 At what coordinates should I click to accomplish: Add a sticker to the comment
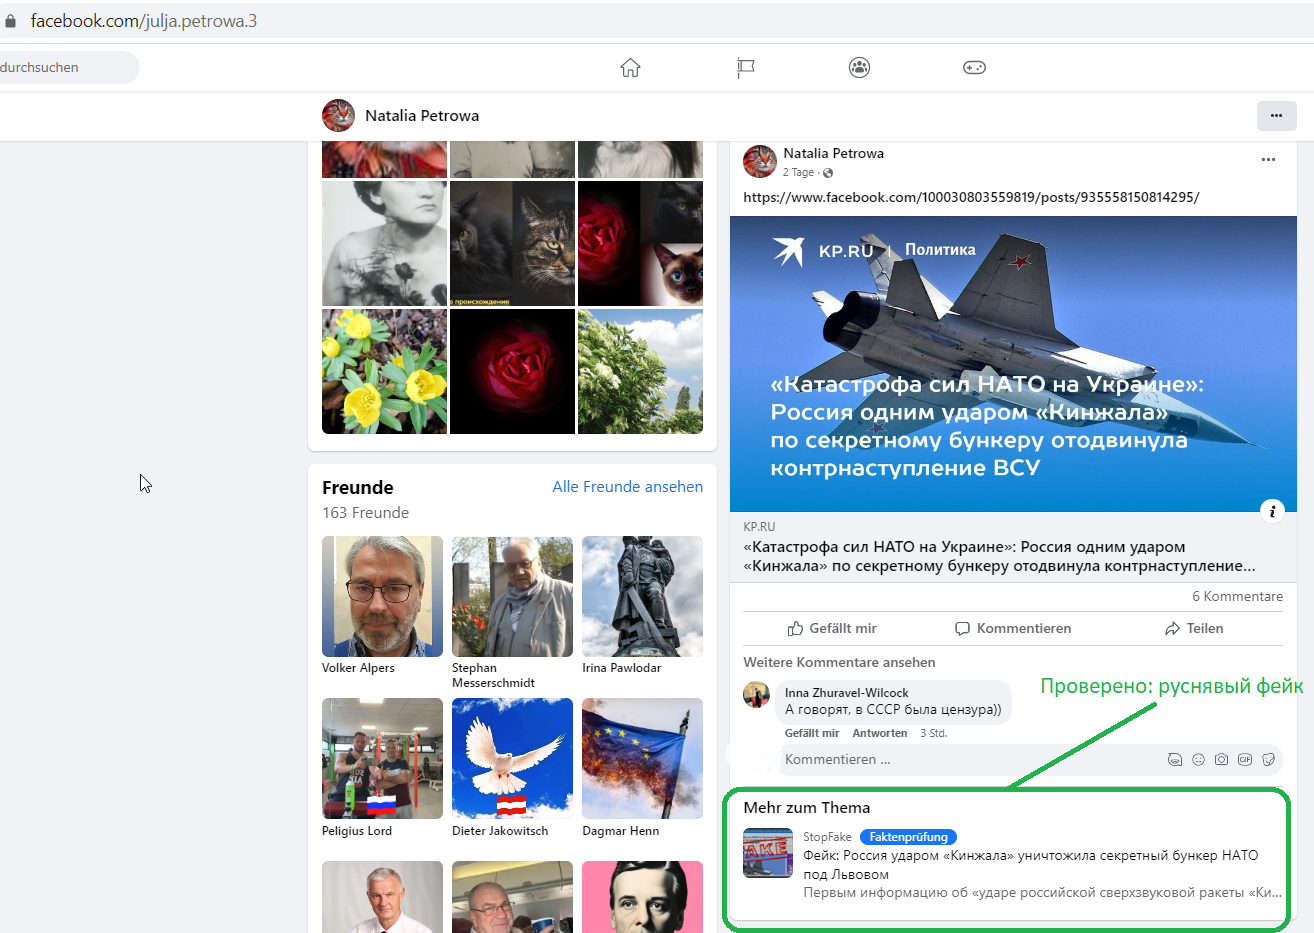pyautogui.click(x=1268, y=760)
